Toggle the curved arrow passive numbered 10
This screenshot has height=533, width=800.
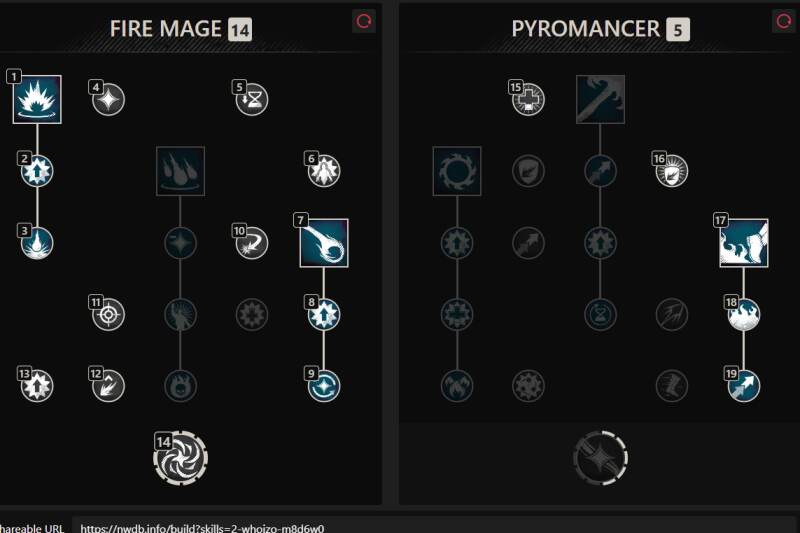click(x=252, y=243)
